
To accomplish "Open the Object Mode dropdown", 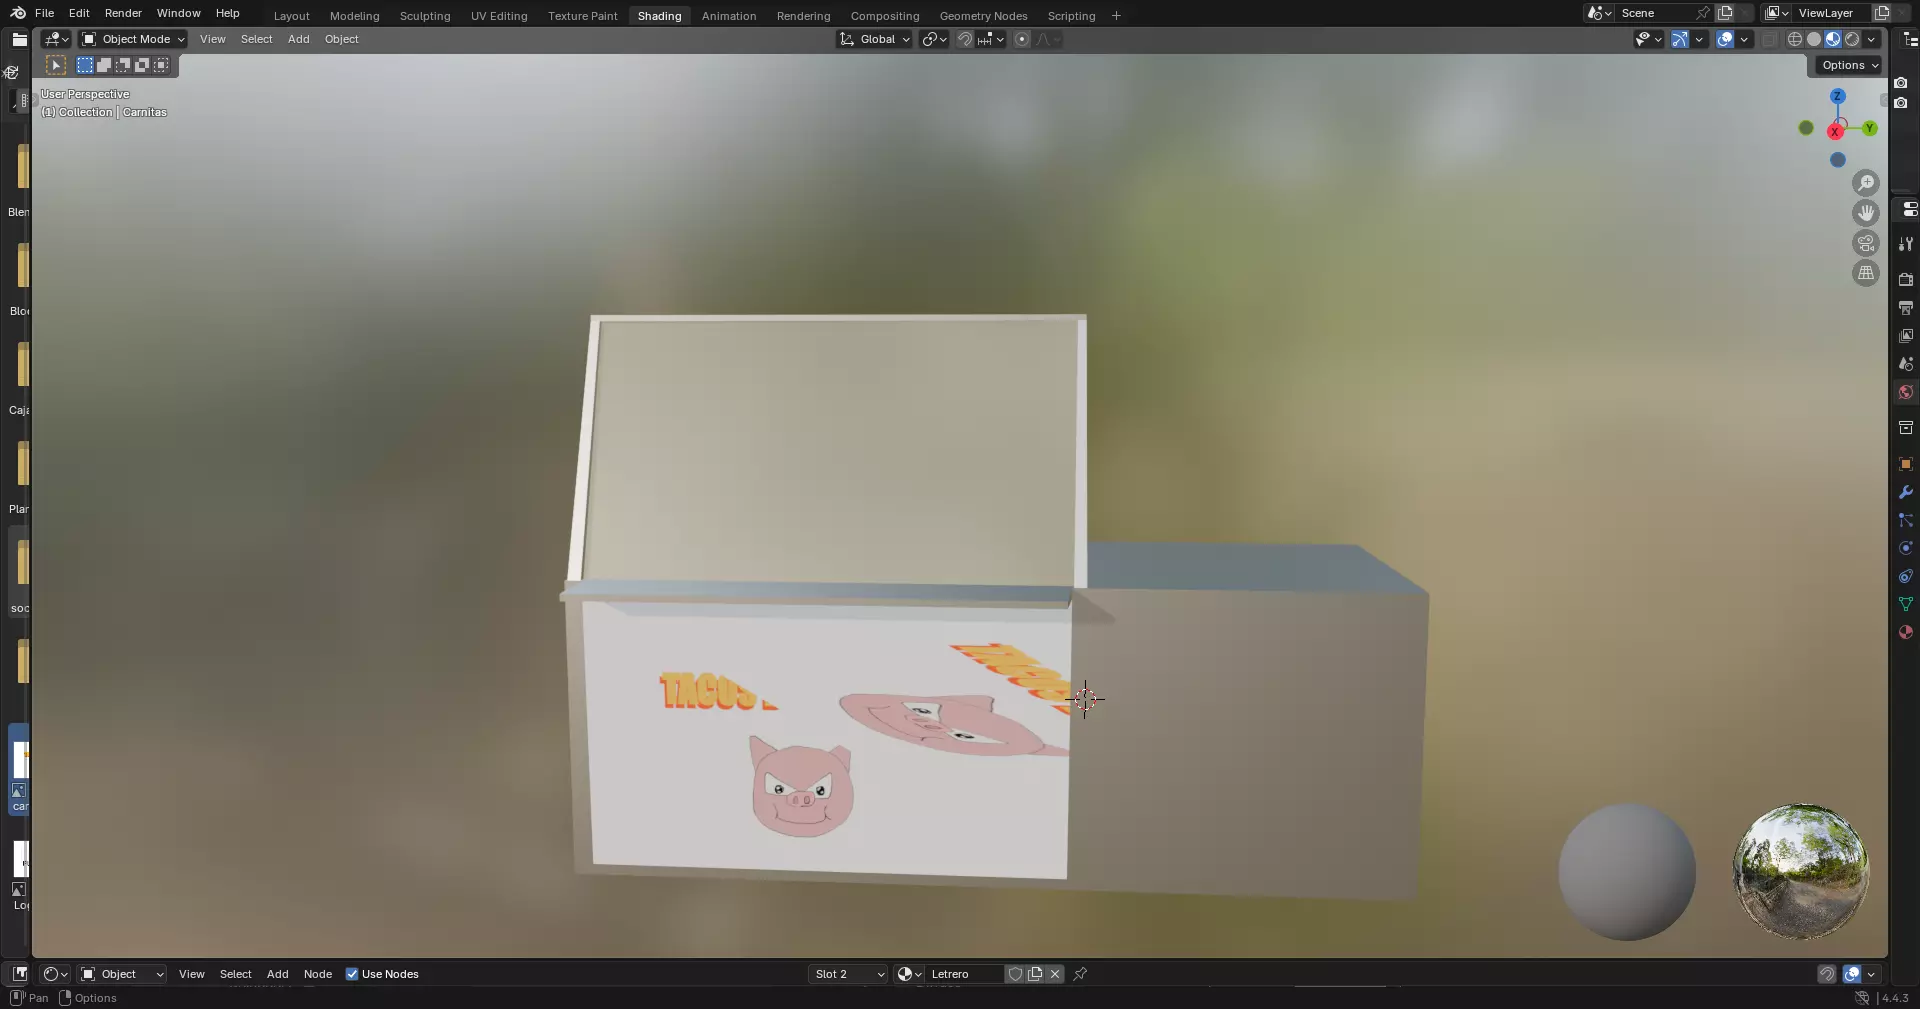I will (133, 39).
